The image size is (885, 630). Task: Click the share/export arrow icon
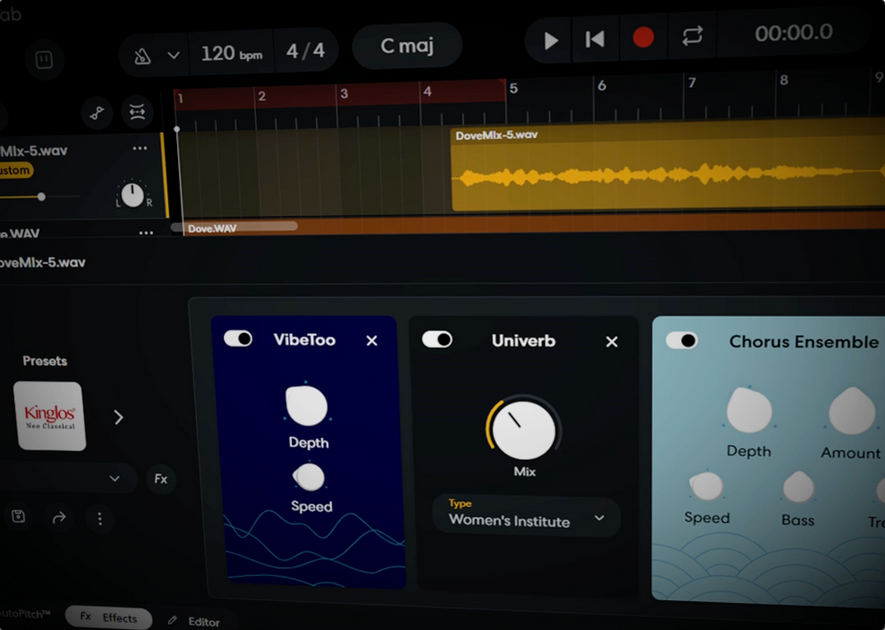[x=59, y=519]
